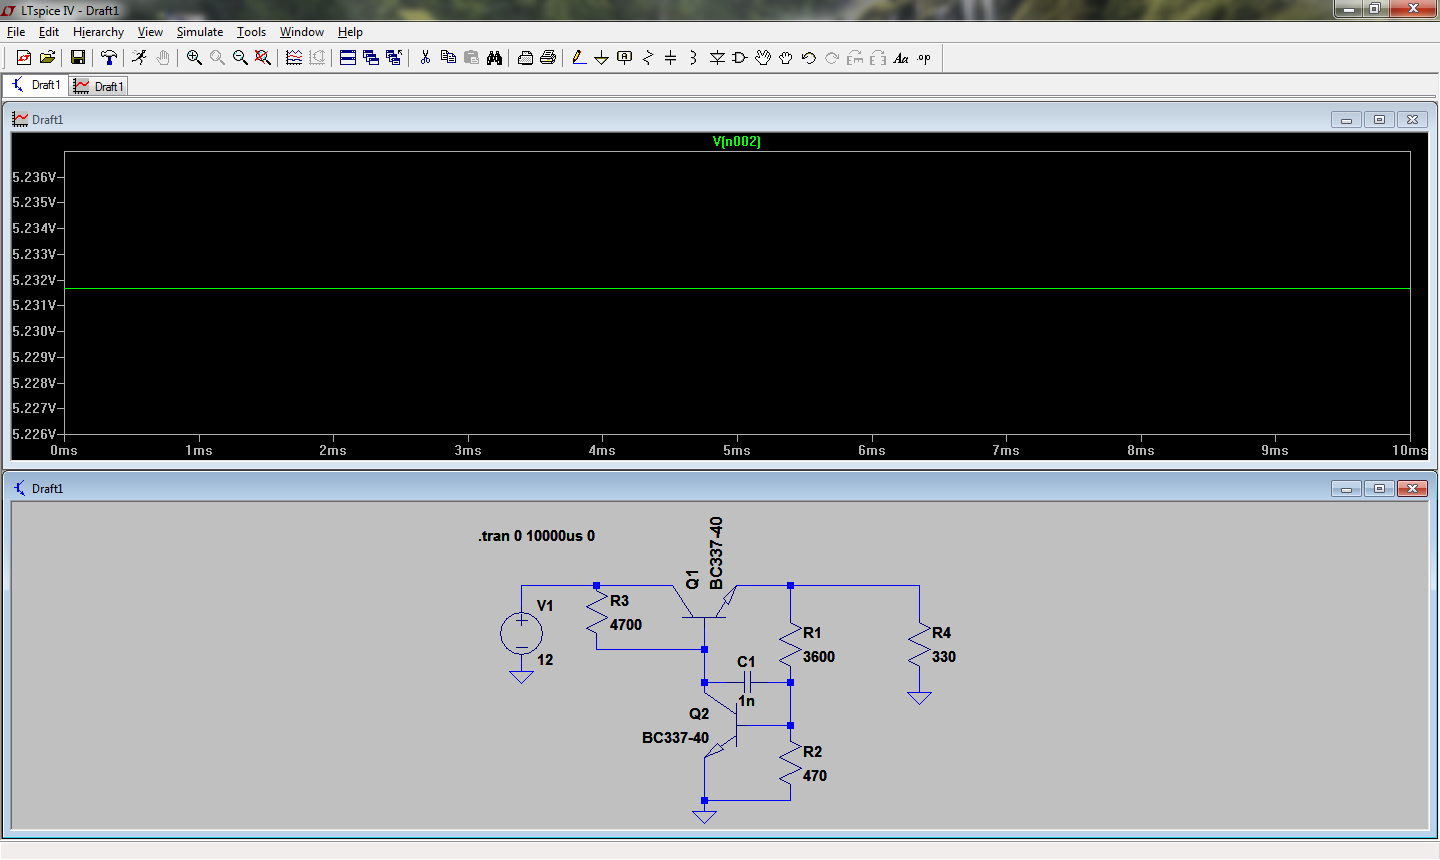Open the Help menu
Screen dimensions: 1440x860
pyautogui.click(x=350, y=32)
